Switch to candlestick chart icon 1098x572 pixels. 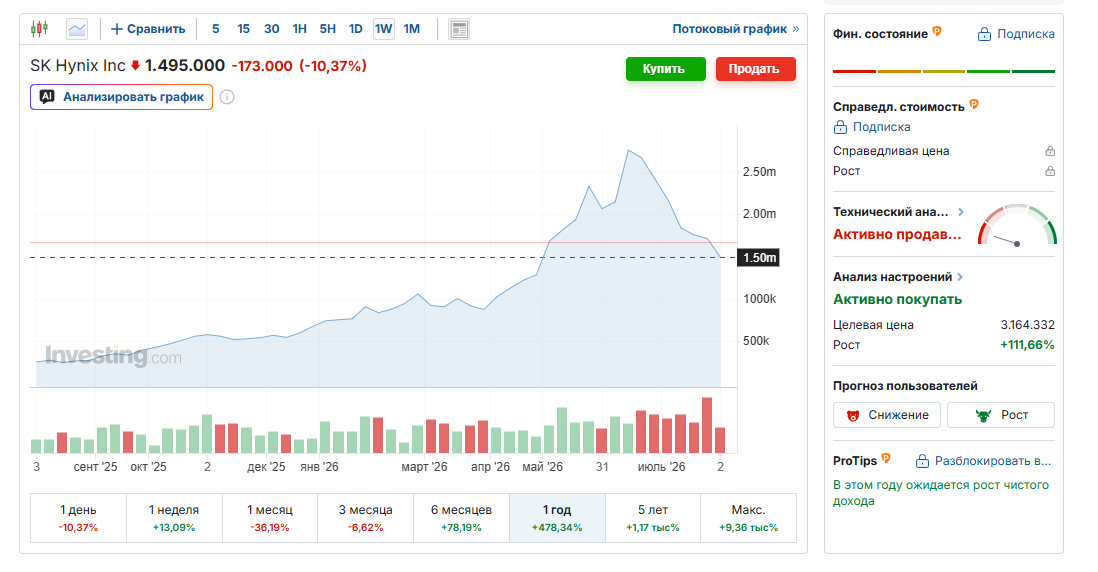coord(39,29)
